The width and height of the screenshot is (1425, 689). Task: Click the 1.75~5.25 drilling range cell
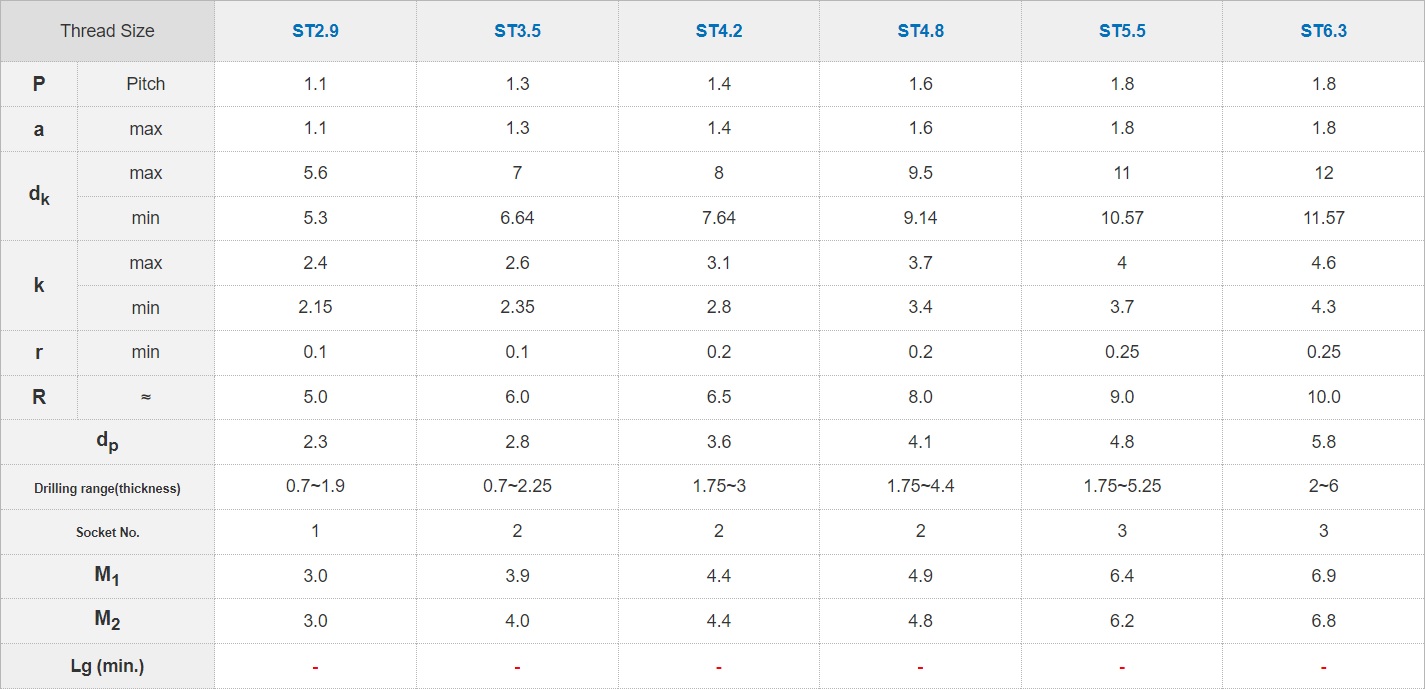click(x=1122, y=487)
